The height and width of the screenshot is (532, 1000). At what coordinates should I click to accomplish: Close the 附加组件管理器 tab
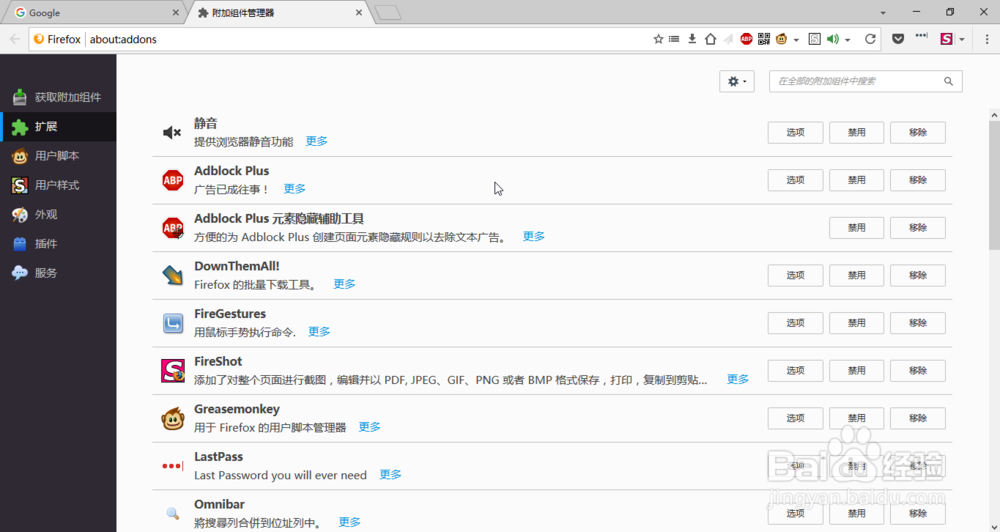[x=359, y=13]
